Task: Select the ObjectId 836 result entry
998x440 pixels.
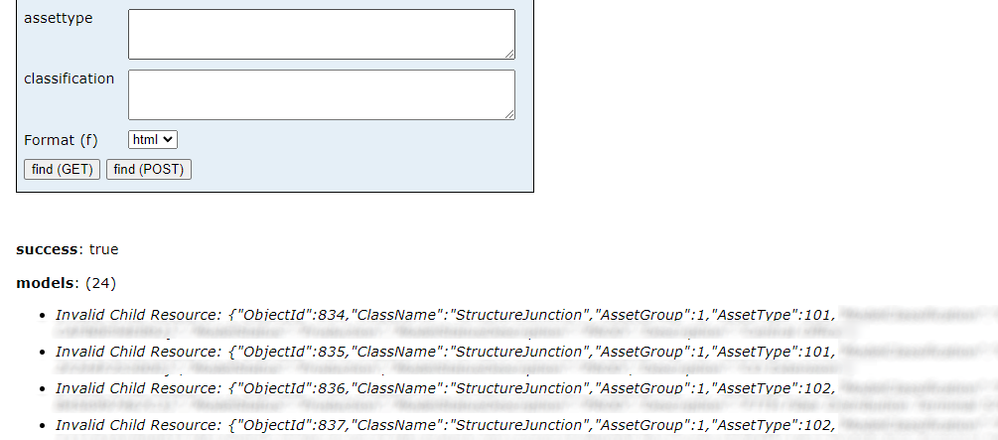Action: click(444, 389)
